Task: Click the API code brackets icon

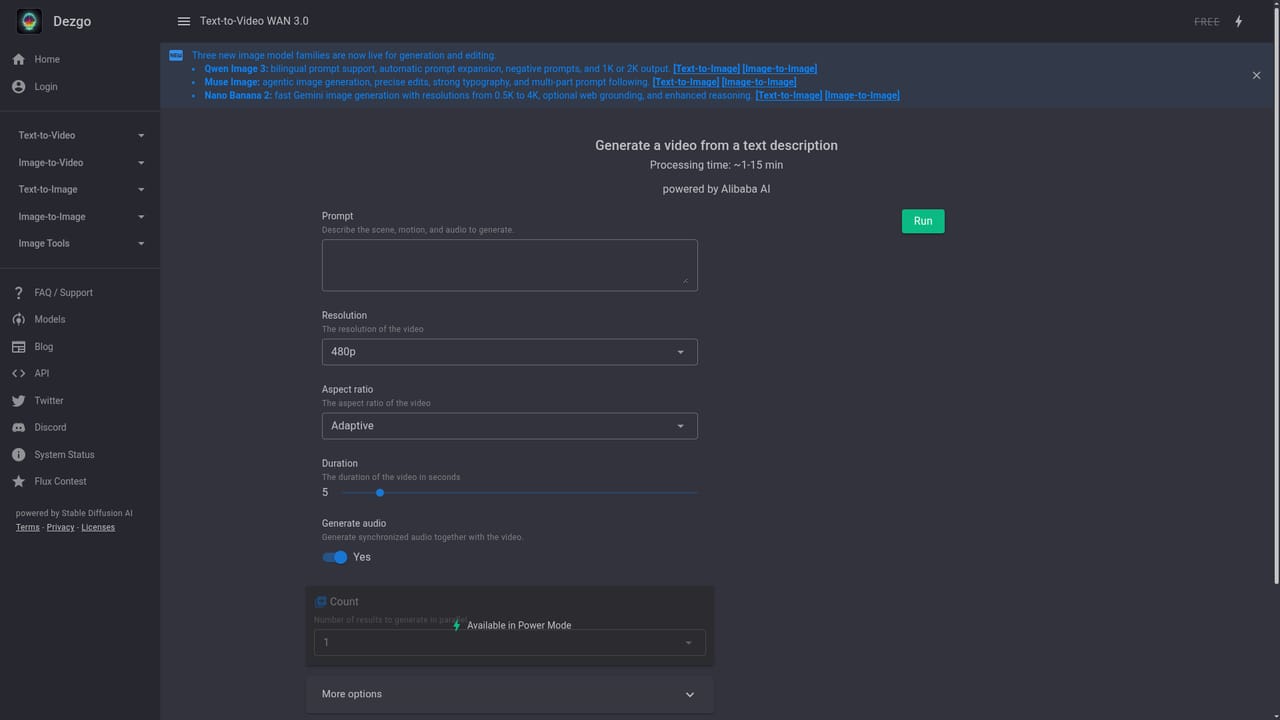Action: 18,374
